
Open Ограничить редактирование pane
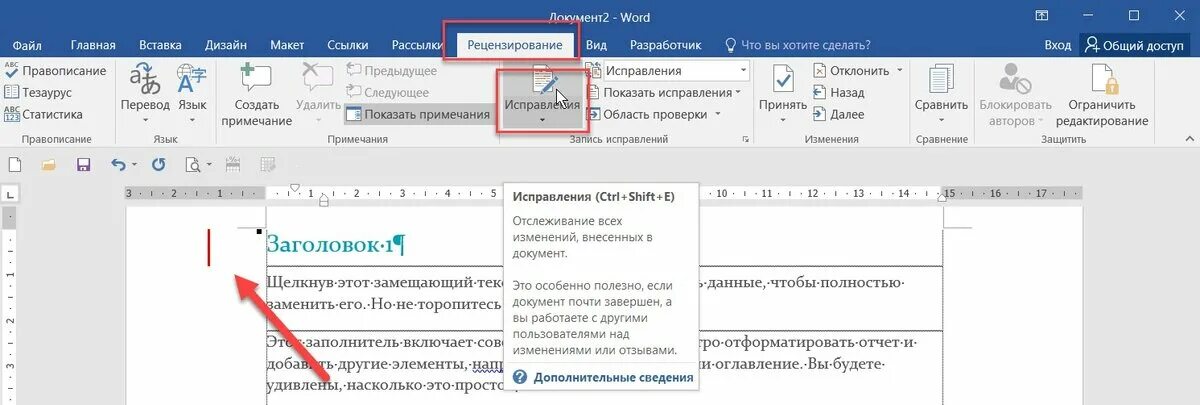(1102, 95)
